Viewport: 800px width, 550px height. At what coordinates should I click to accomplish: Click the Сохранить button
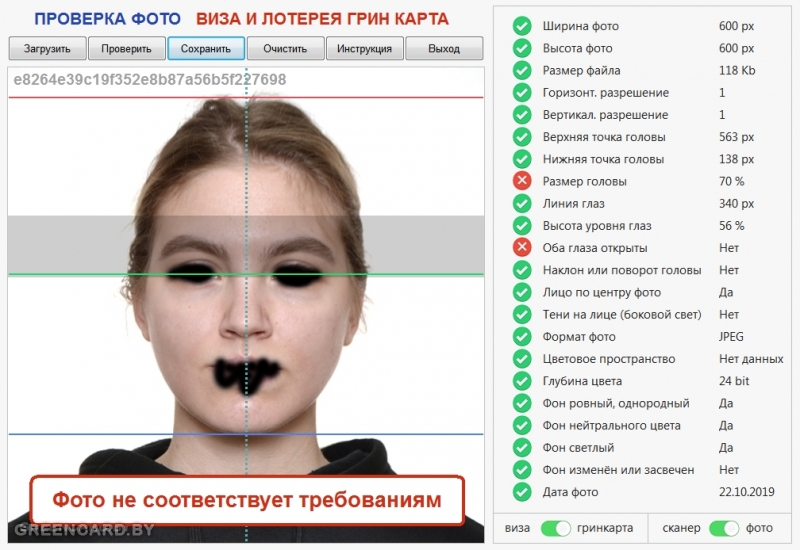click(206, 48)
